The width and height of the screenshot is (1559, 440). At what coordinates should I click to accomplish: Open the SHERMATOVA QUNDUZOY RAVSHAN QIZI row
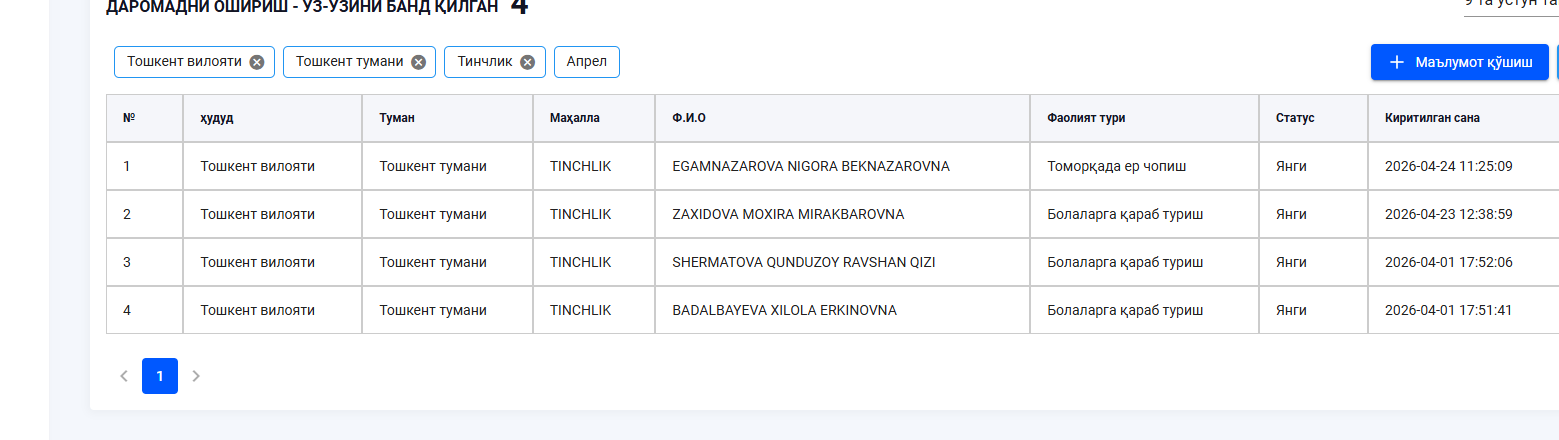pyautogui.click(x=803, y=262)
